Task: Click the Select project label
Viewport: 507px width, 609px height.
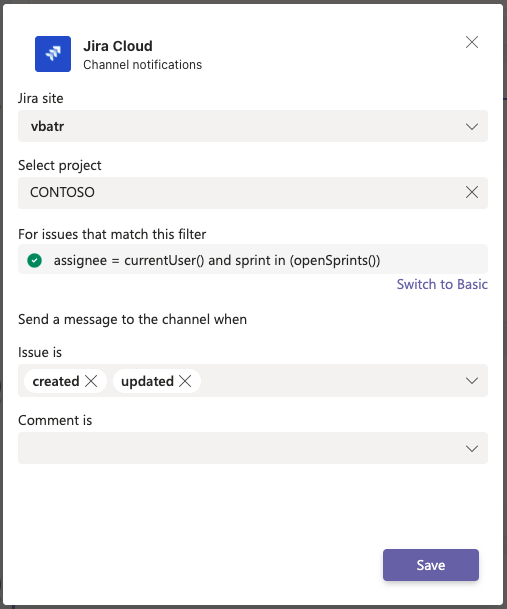Action: 60,165
